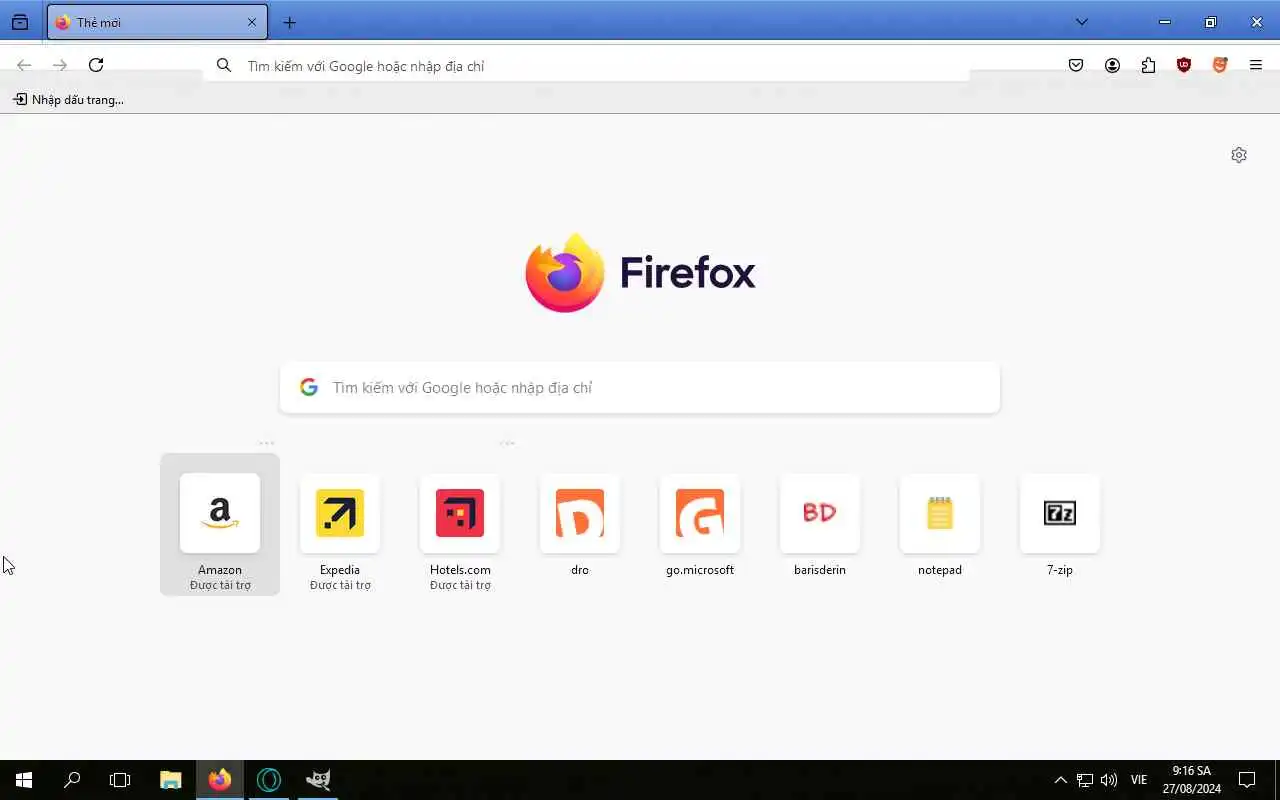Screen dimensions: 1280x800
Task: Go forward with the forward arrow
Action: click(x=60, y=65)
